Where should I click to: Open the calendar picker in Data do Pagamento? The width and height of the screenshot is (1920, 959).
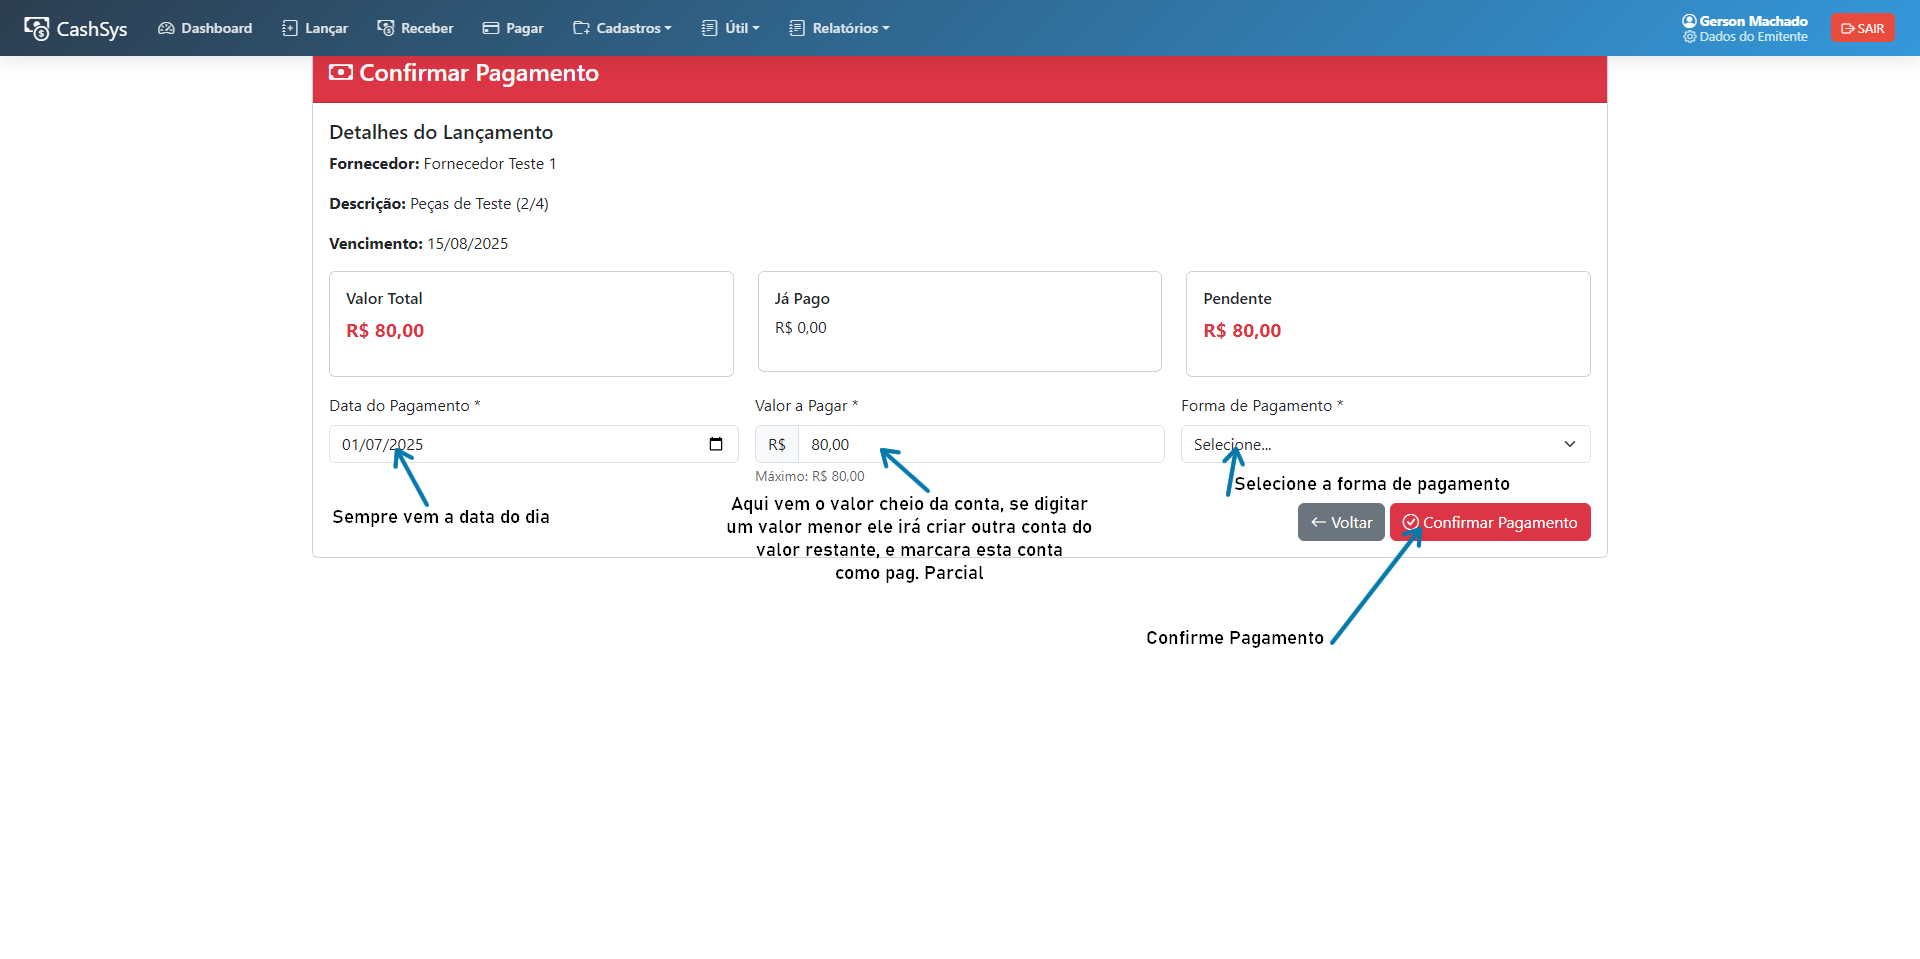coord(716,444)
